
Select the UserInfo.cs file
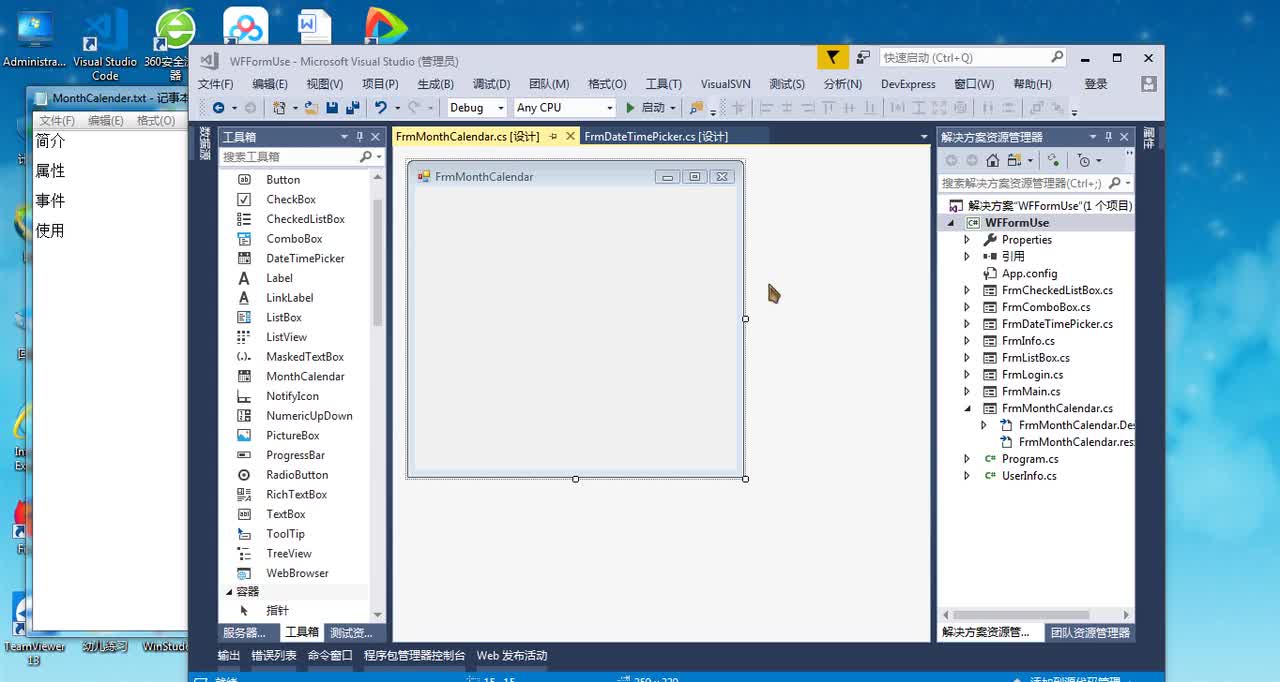(x=1029, y=476)
